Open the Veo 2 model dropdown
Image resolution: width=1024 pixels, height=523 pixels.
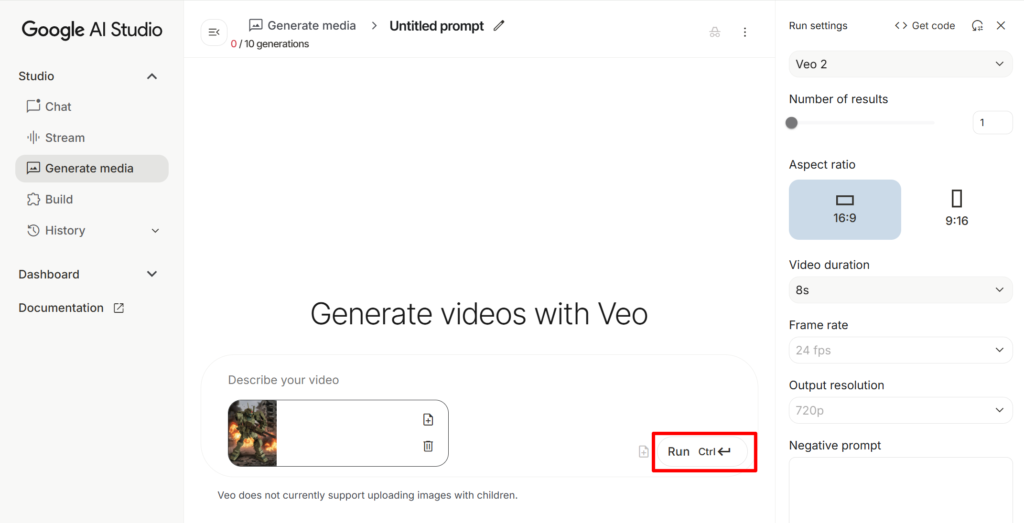pos(901,64)
